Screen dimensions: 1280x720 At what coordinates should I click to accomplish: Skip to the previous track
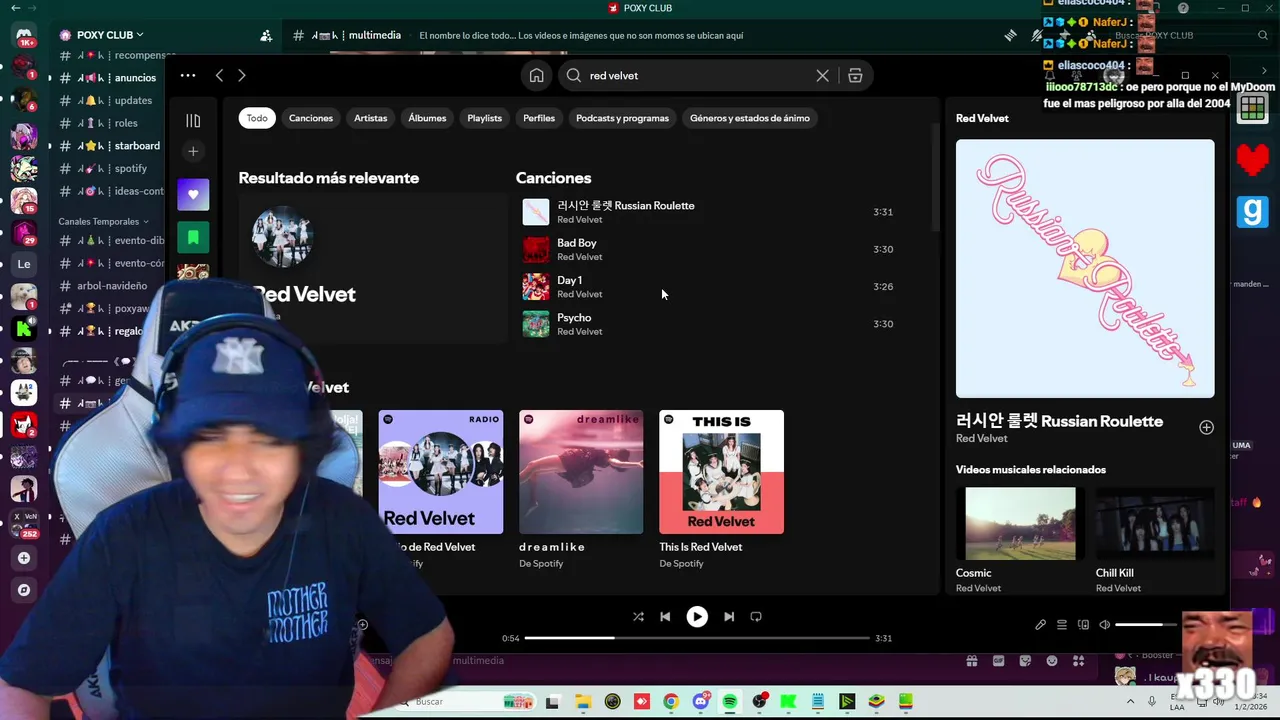(x=665, y=617)
